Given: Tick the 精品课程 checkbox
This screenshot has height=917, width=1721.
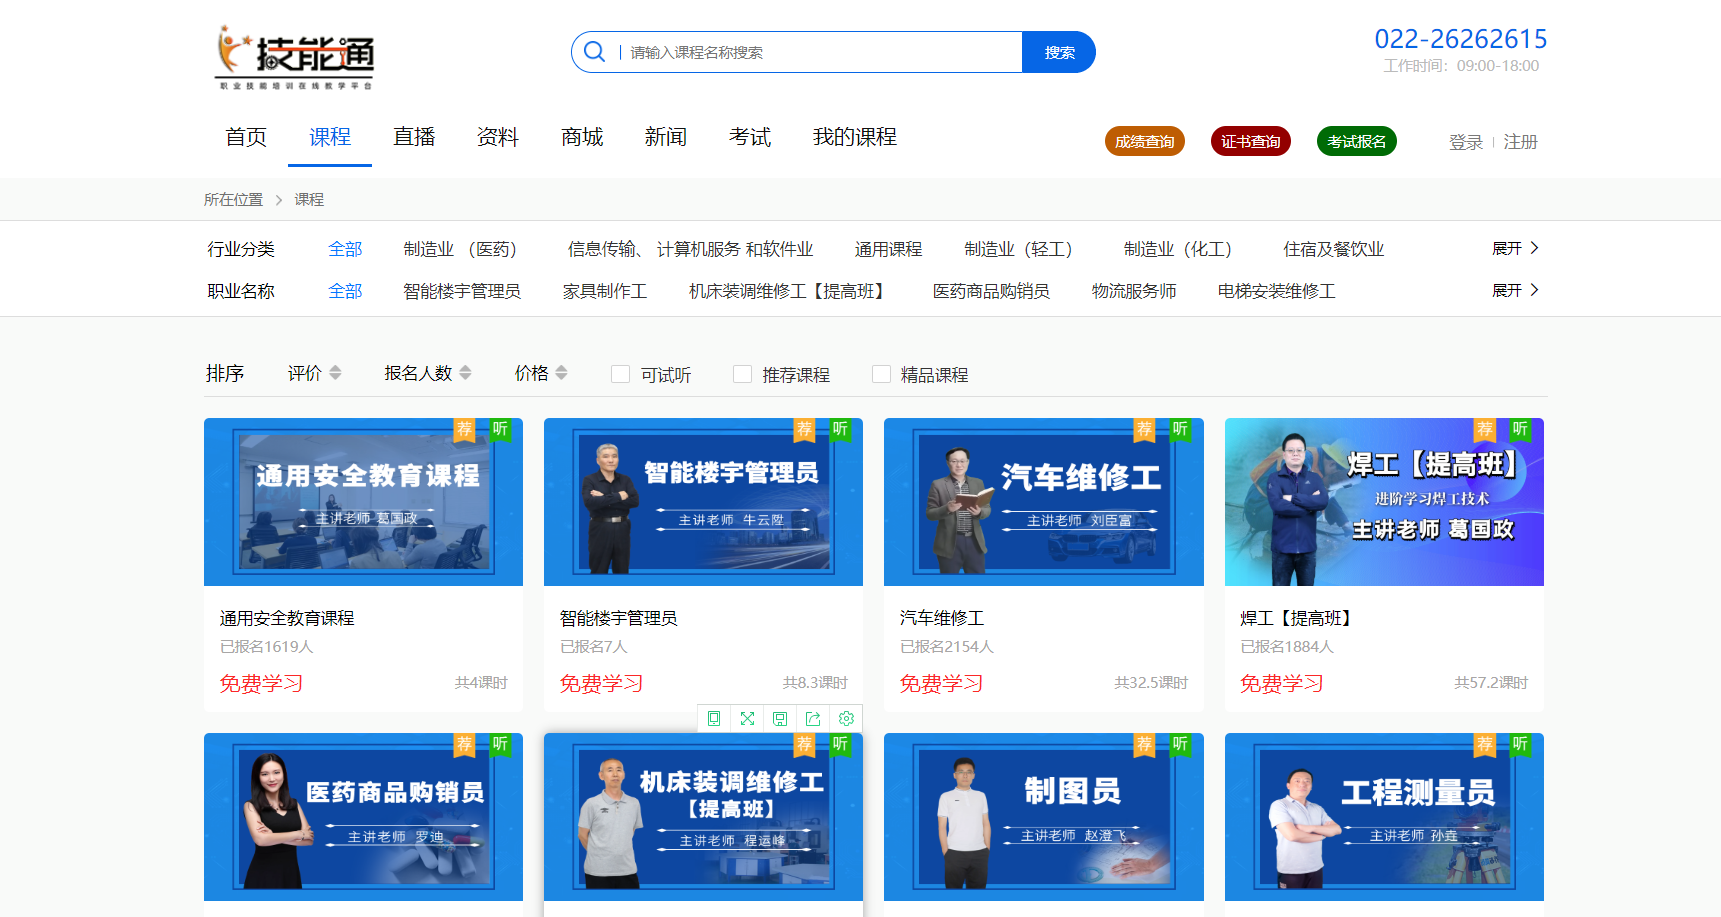Looking at the screenshot, I should (x=881, y=374).
